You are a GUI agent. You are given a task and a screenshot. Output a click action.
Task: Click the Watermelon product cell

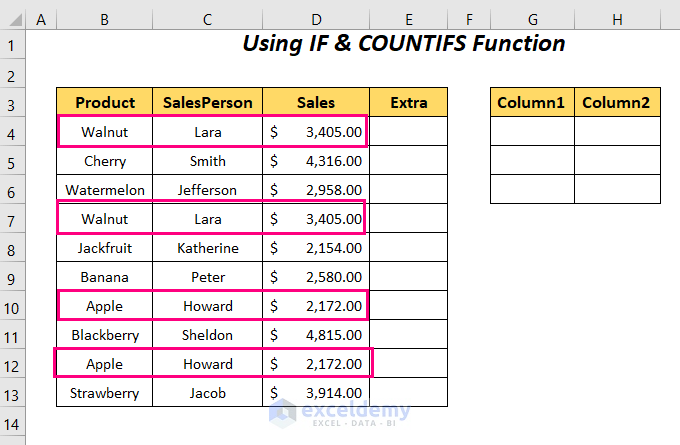104,190
